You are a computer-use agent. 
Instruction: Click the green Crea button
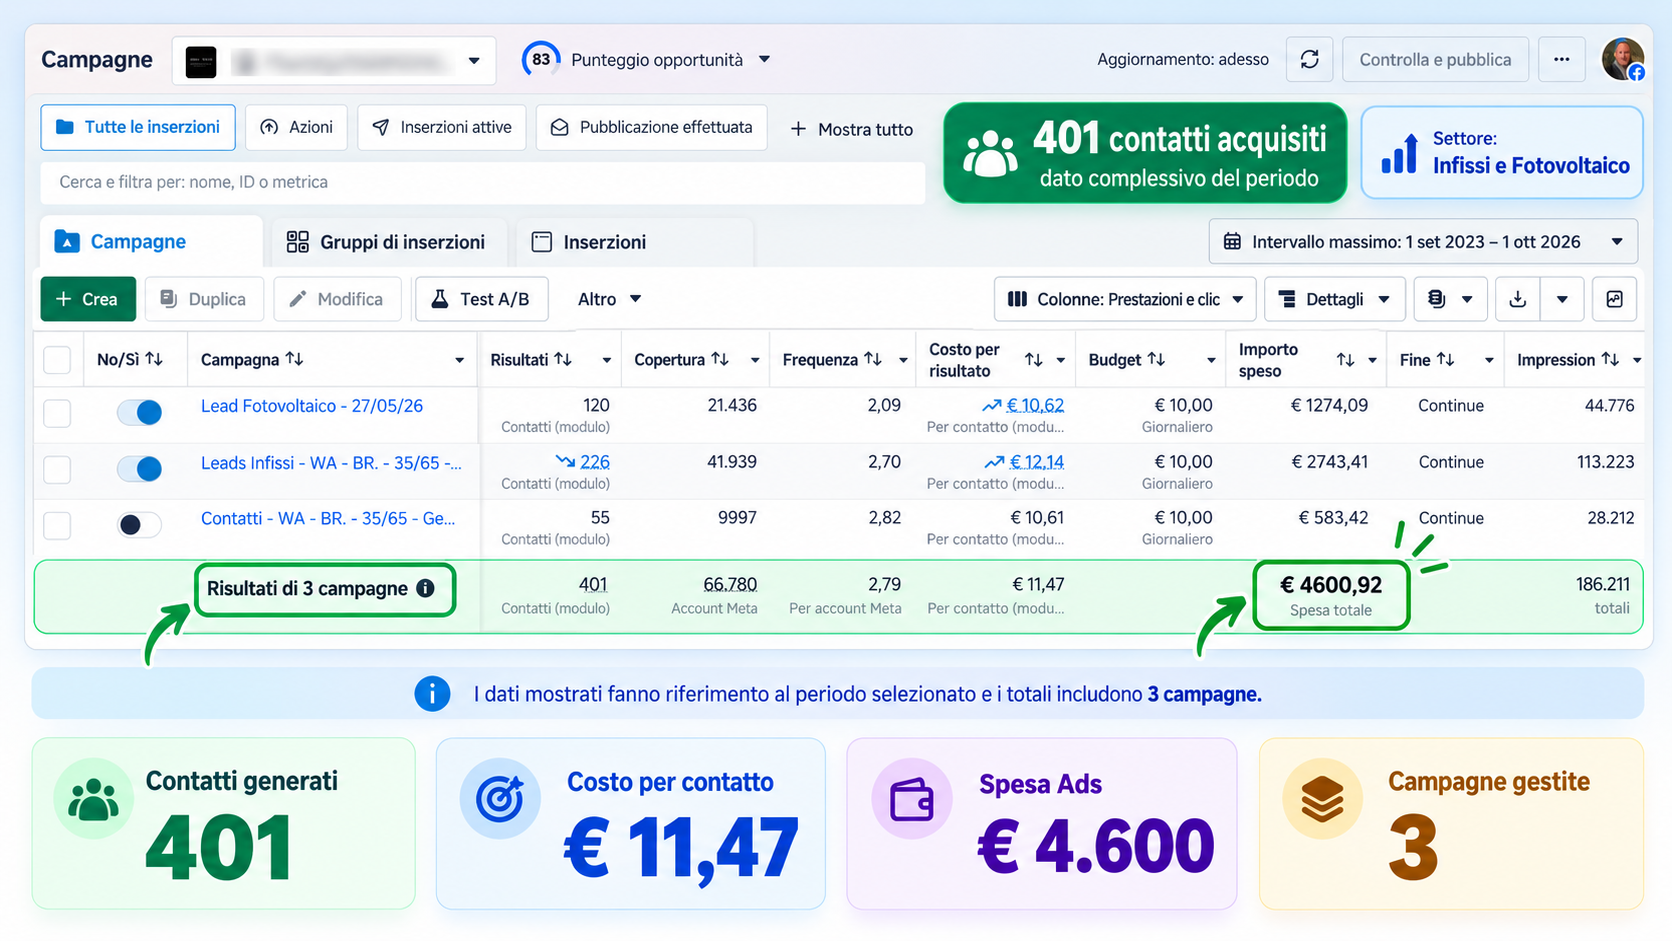click(88, 299)
